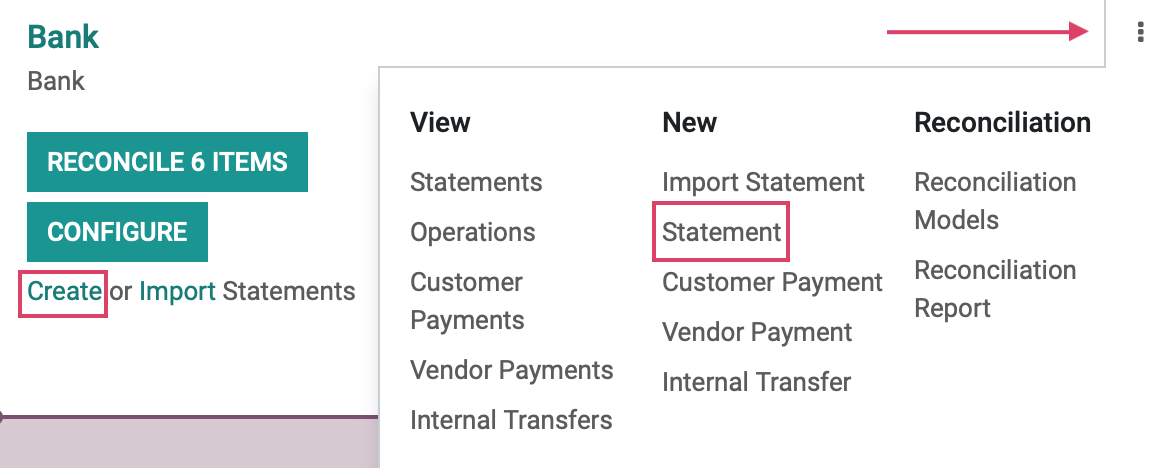Open Internal Transfers under View
The width and height of the screenshot is (1174, 468).
pos(511,420)
